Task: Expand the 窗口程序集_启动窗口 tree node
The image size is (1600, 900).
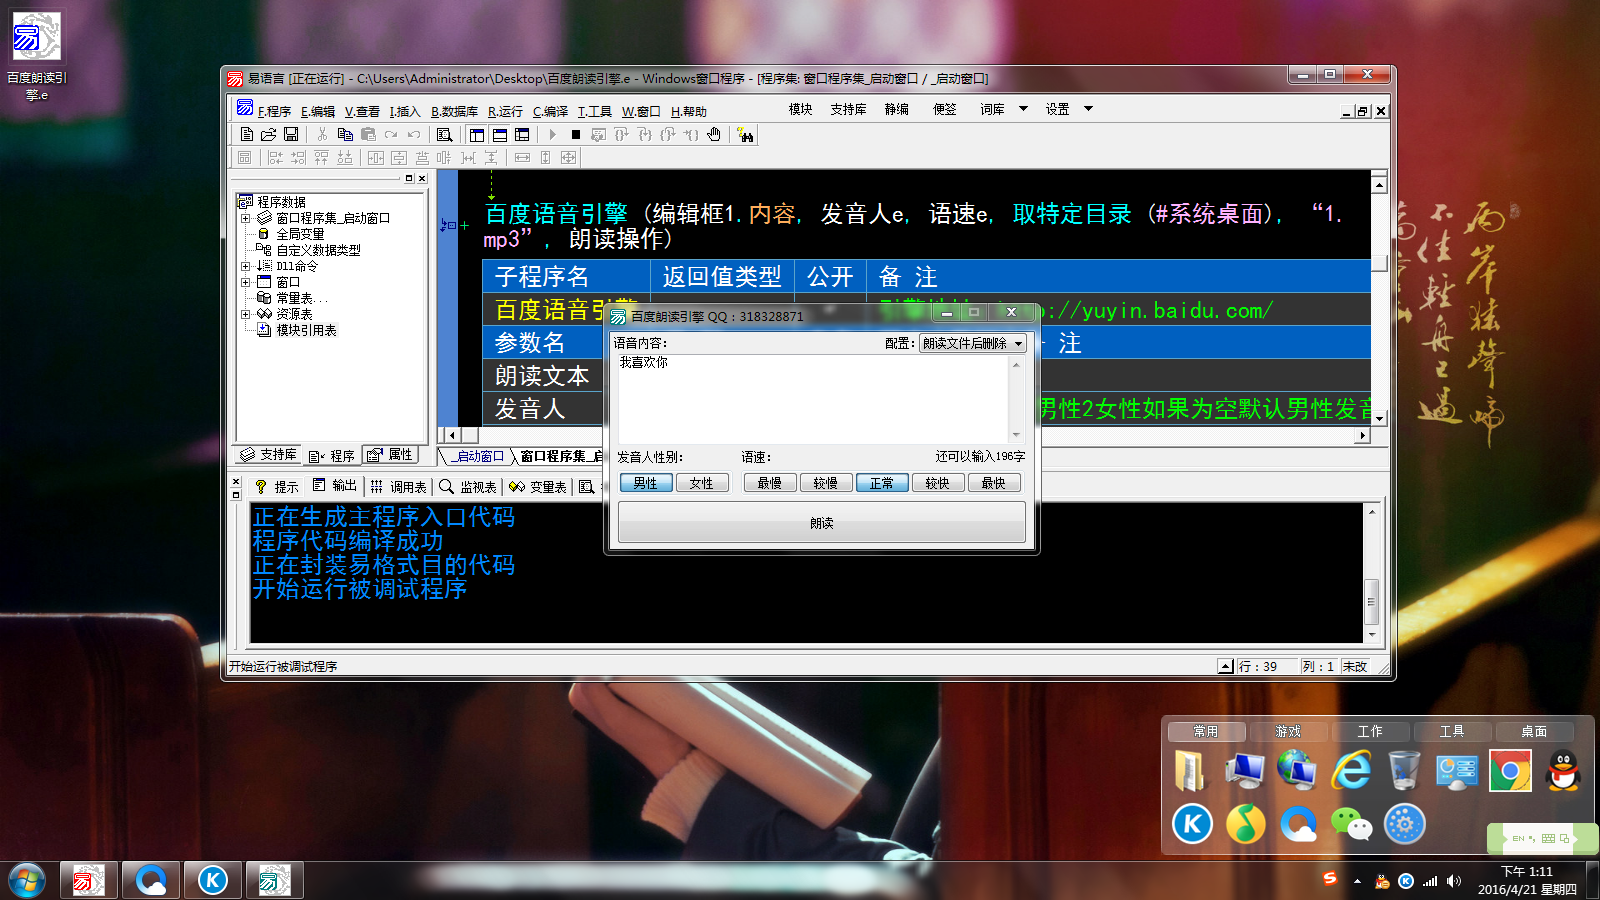Action: (x=245, y=218)
